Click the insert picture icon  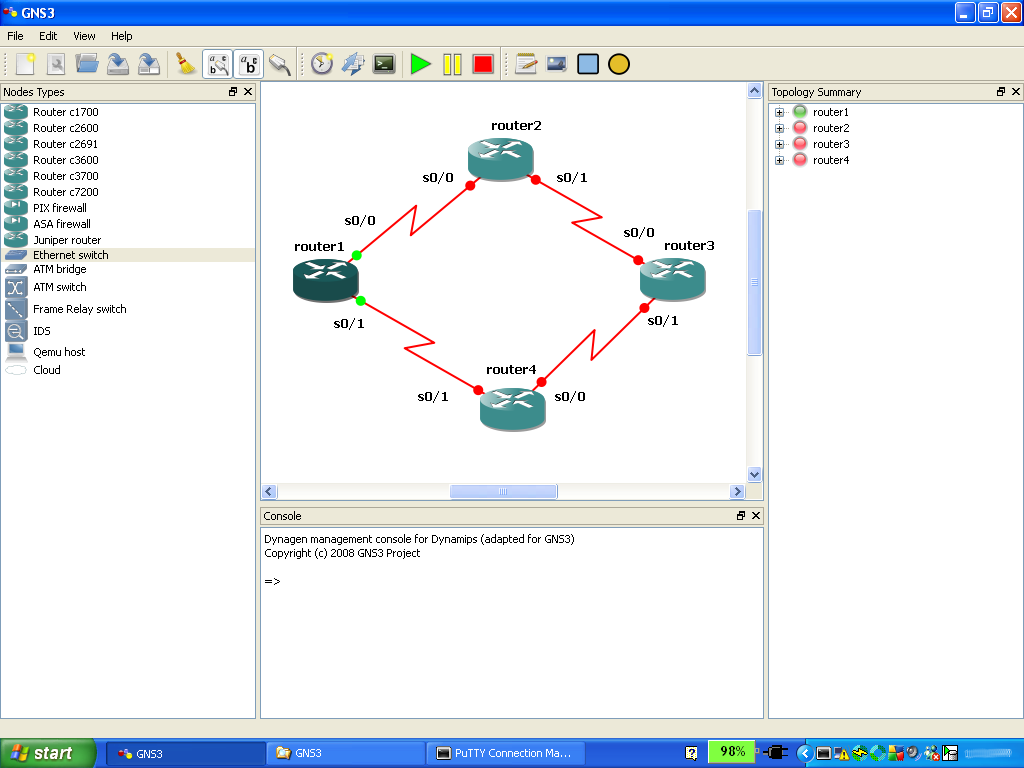557,64
